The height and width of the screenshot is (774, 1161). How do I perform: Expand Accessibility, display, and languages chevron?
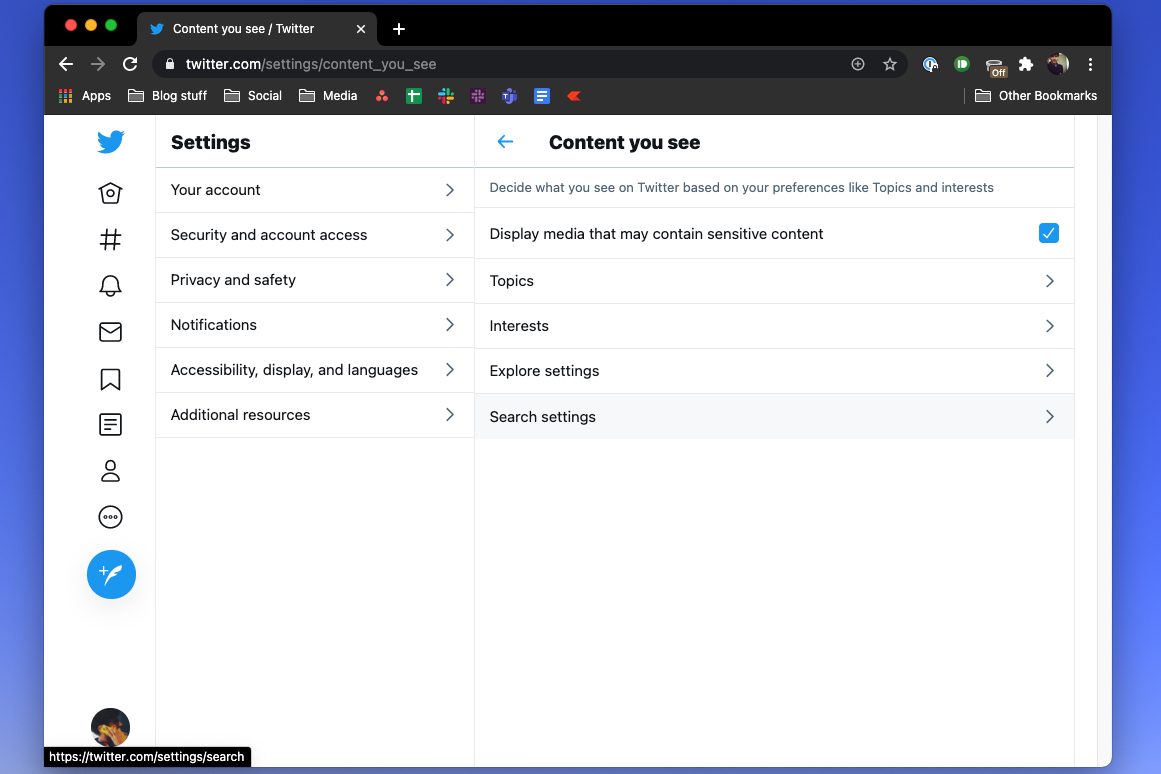click(449, 370)
